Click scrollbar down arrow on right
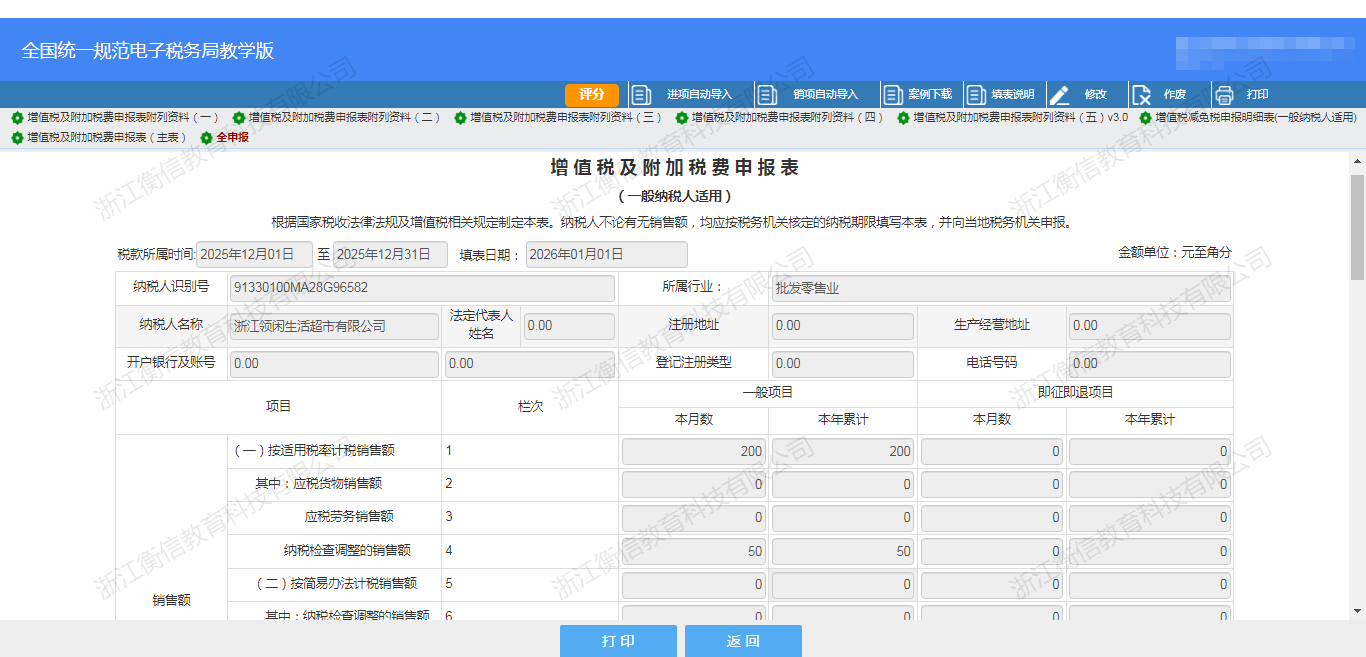Screen dimensions: 1366x657 tap(1357, 610)
